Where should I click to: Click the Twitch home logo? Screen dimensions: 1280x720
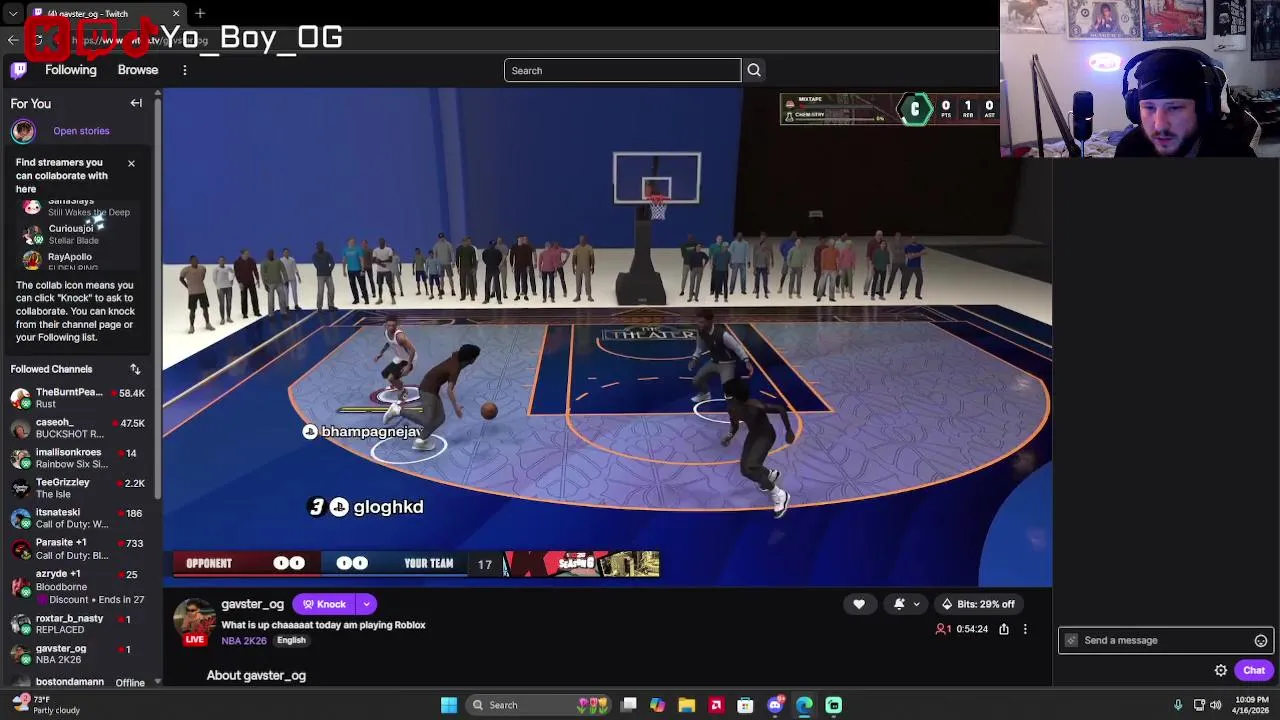tap(19, 70)
